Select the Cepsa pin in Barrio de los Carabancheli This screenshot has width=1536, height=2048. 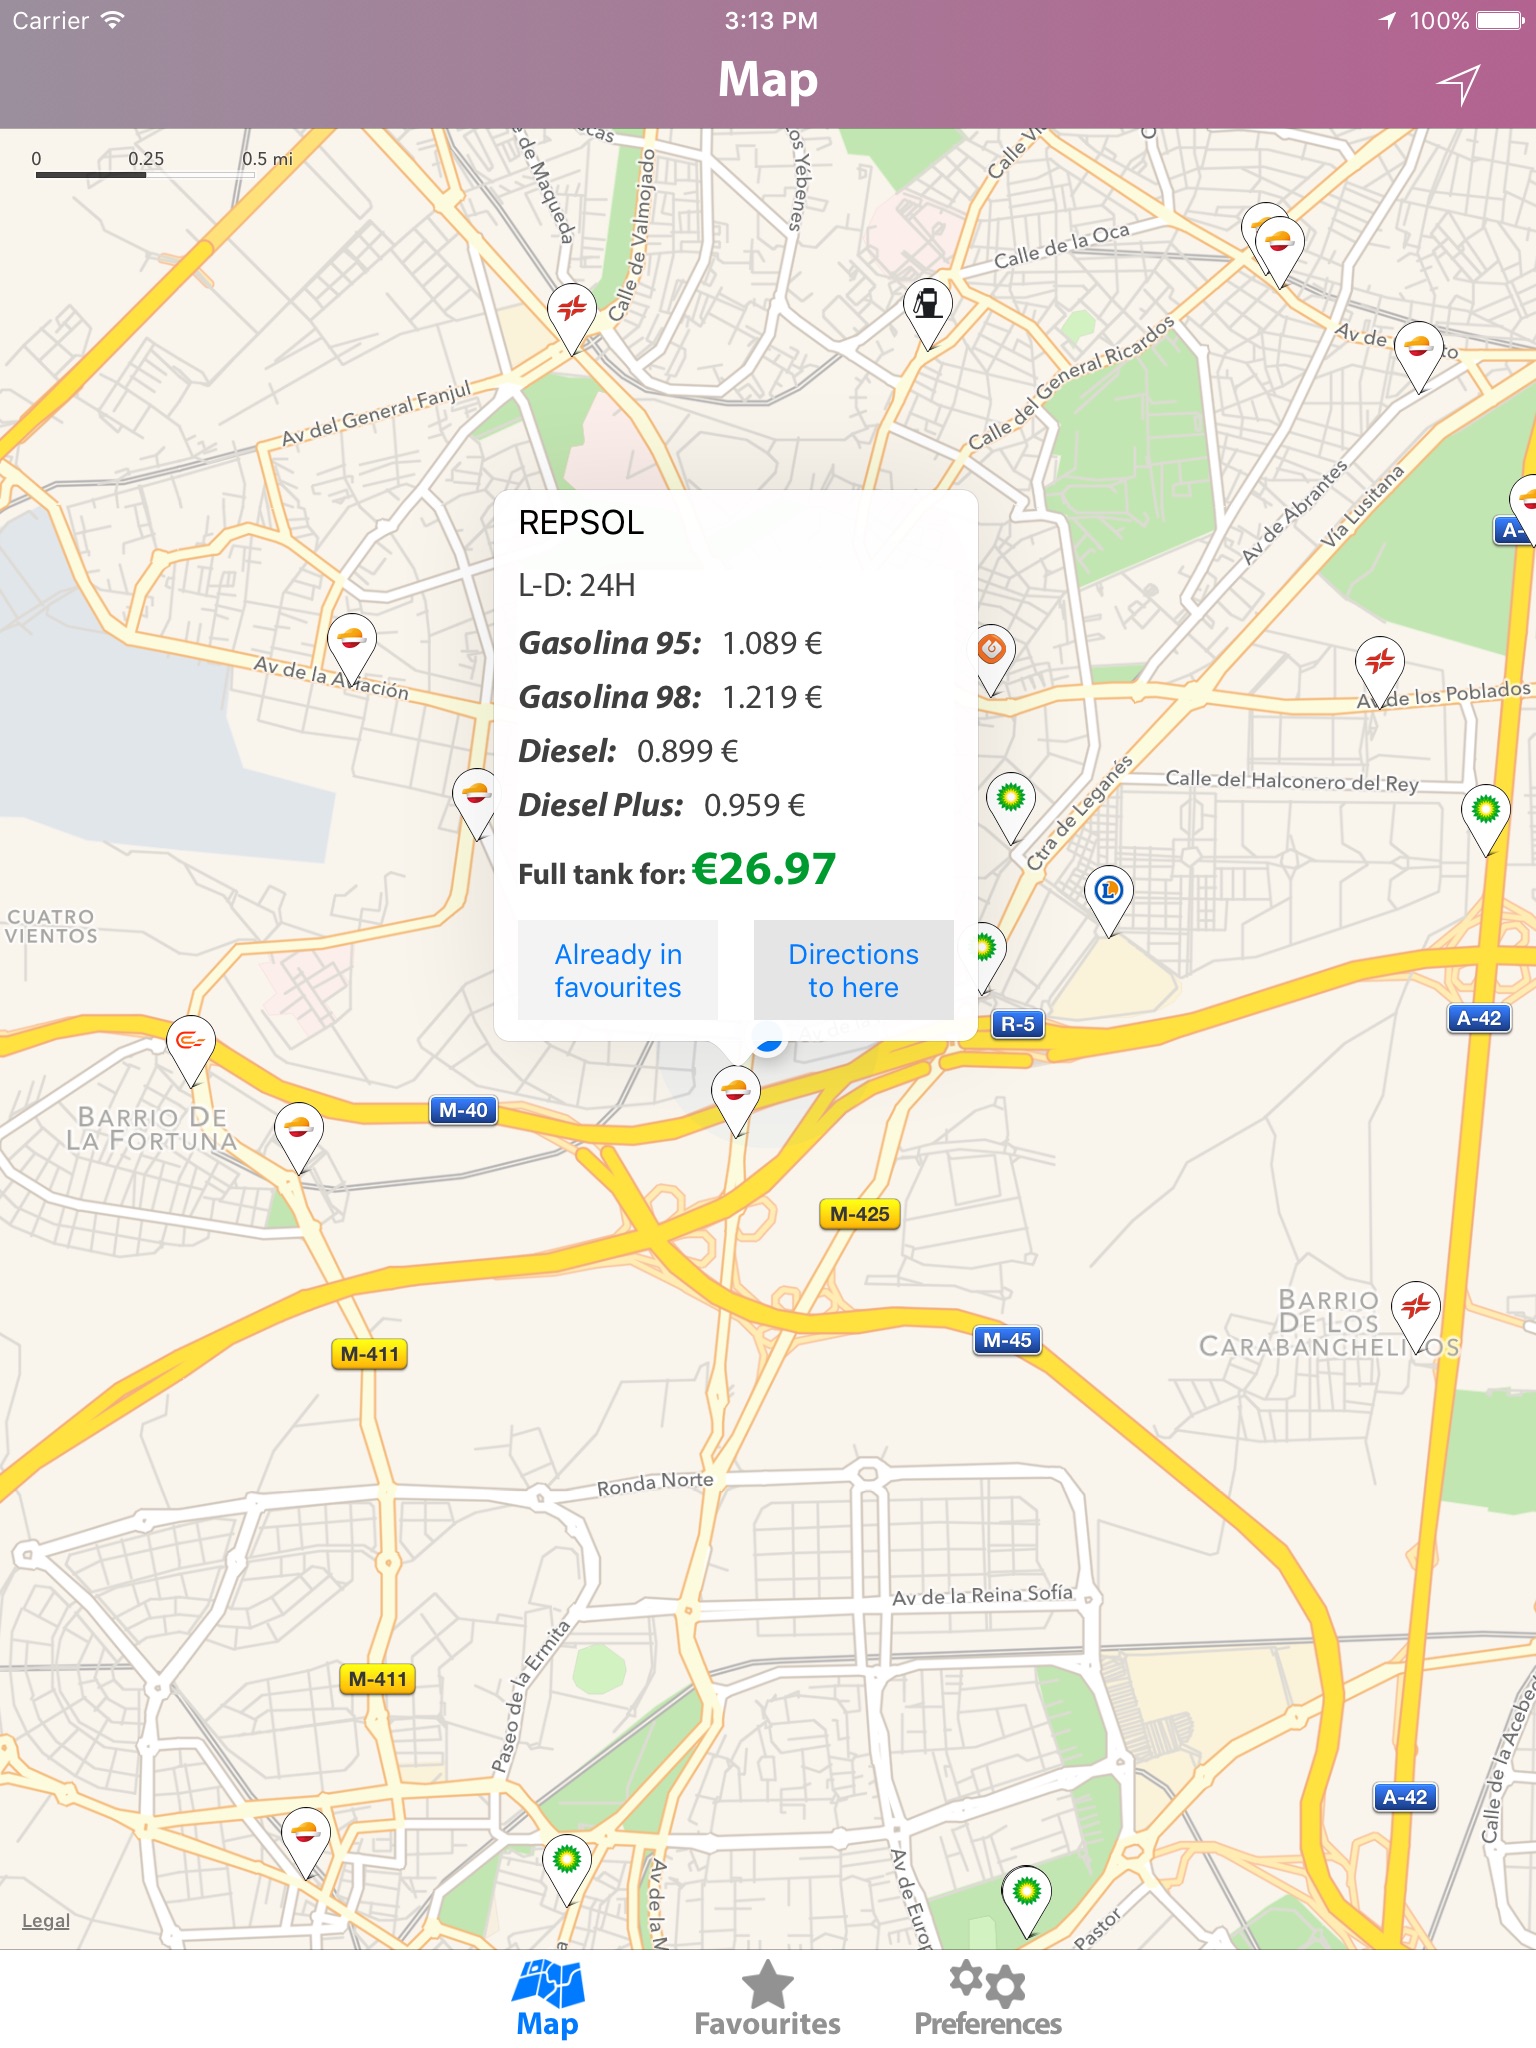coord(1416,1315)
